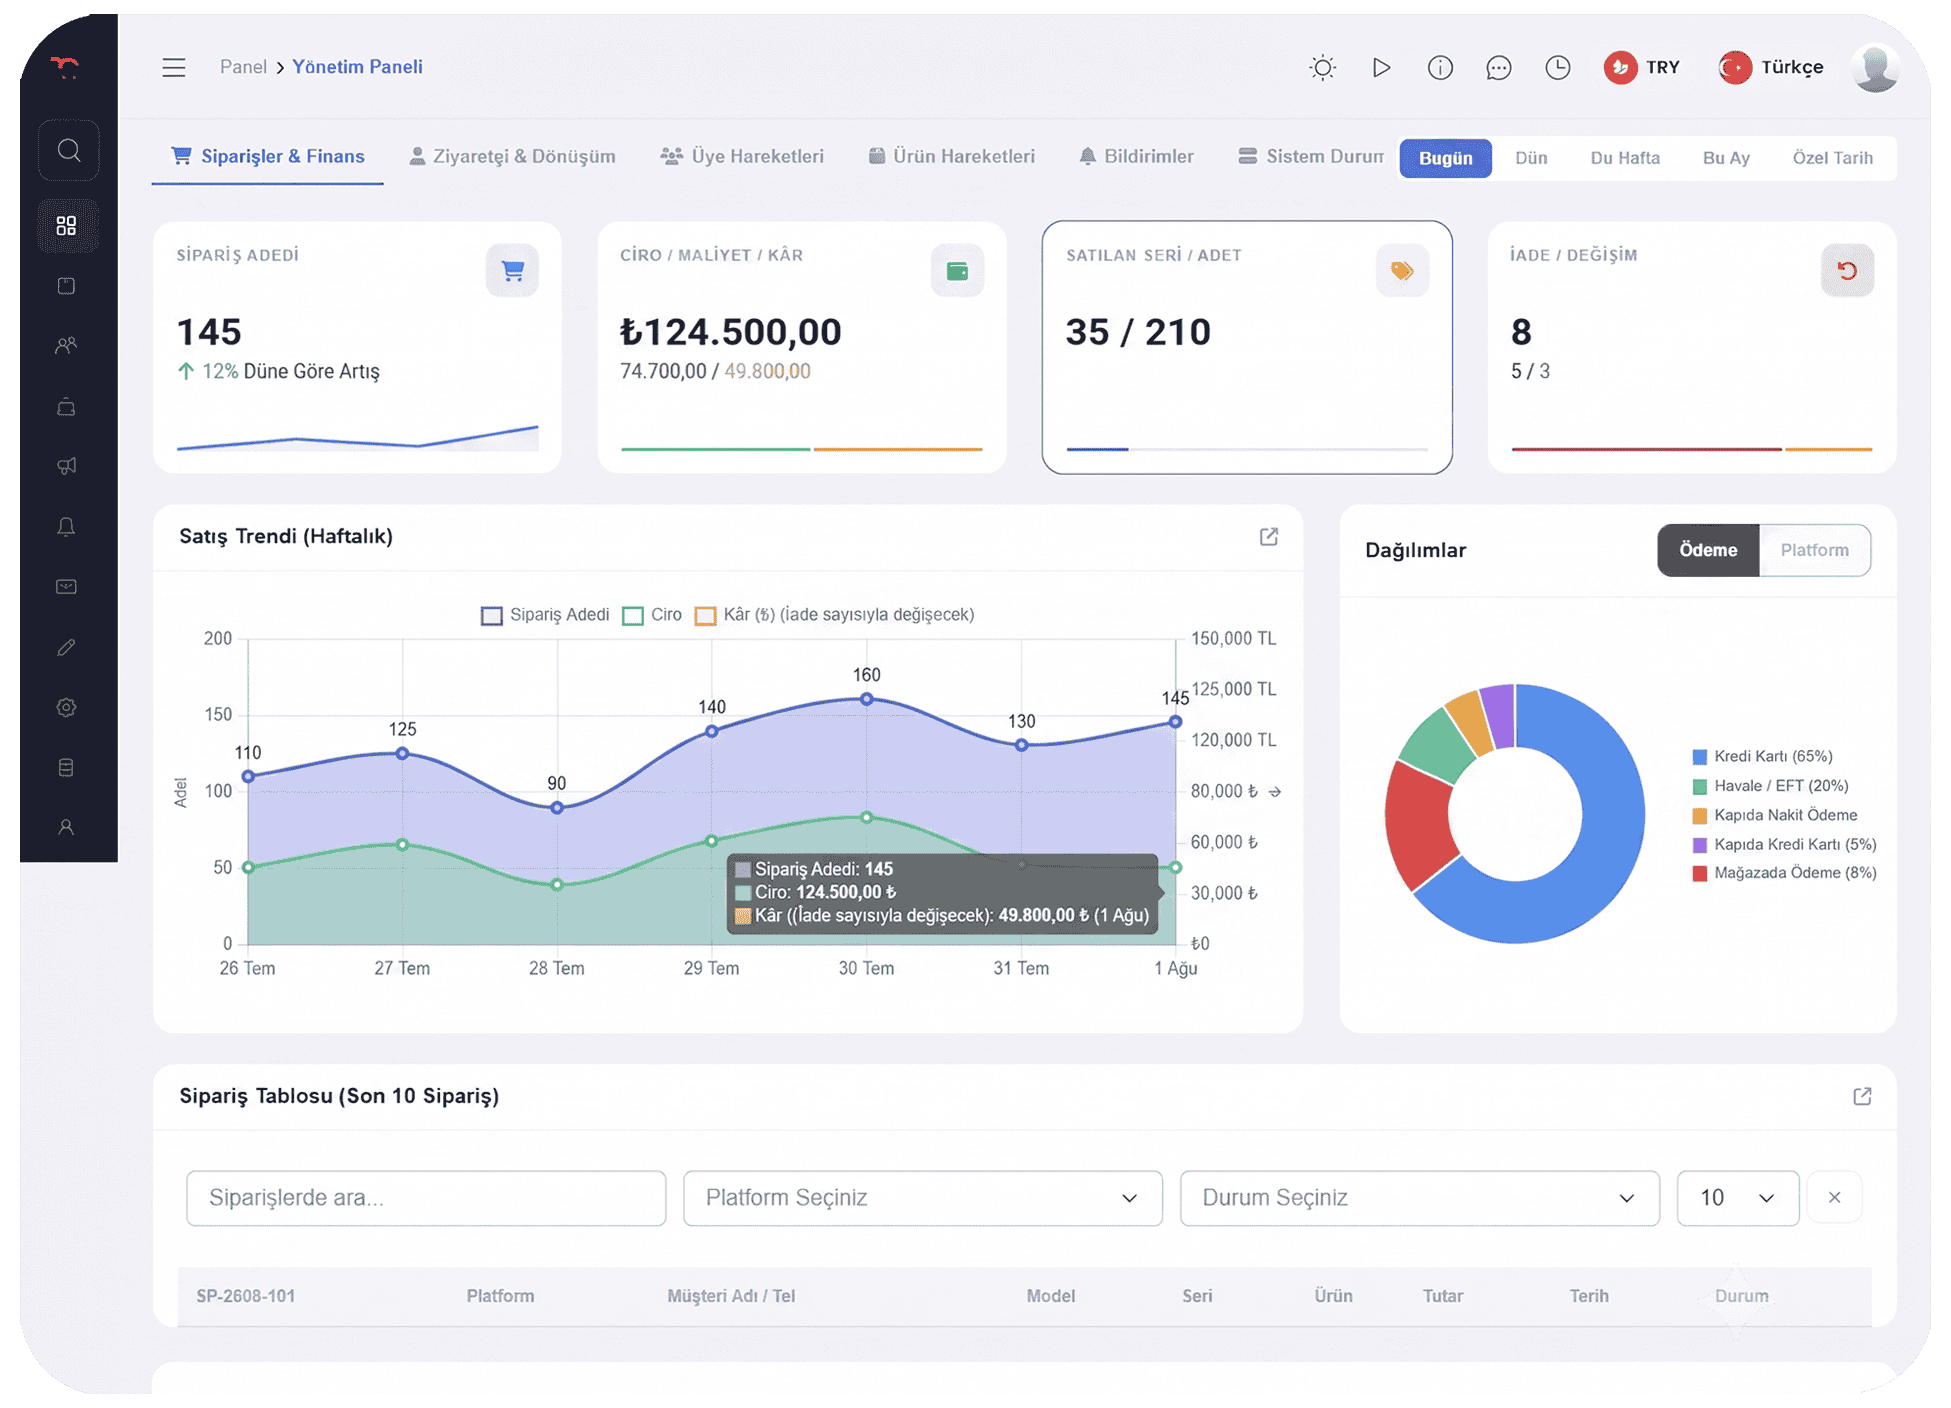This screenshot has height=1408, width=1951.
Task: Open the sidebar search icon
Action: tap(68, 150)
